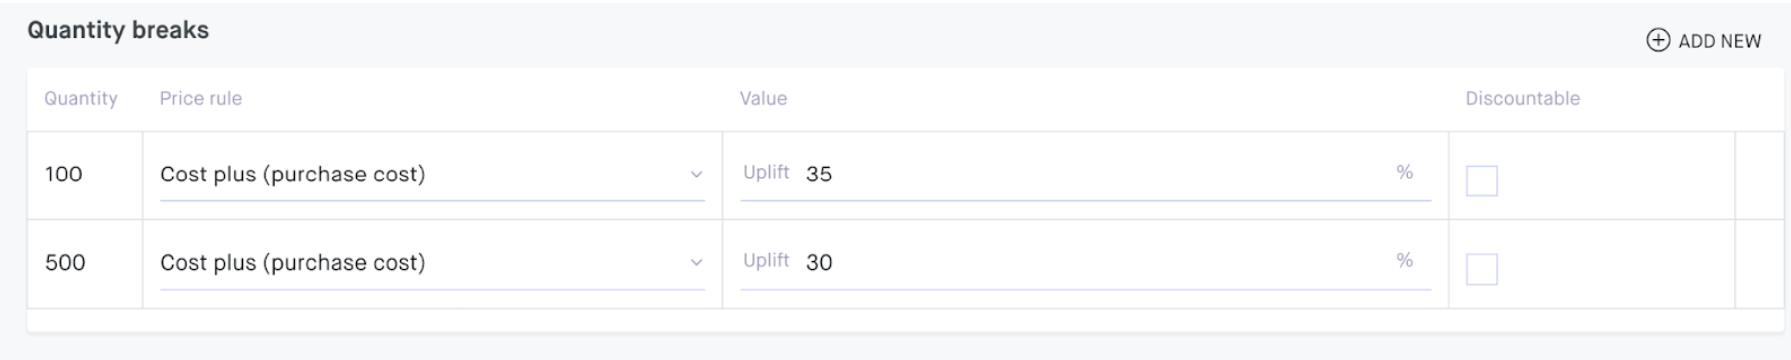This screenshot has height=360, width=1791.
Task: Click the percent symbol in the 30 uplift row
Action: coord(1405,260)
